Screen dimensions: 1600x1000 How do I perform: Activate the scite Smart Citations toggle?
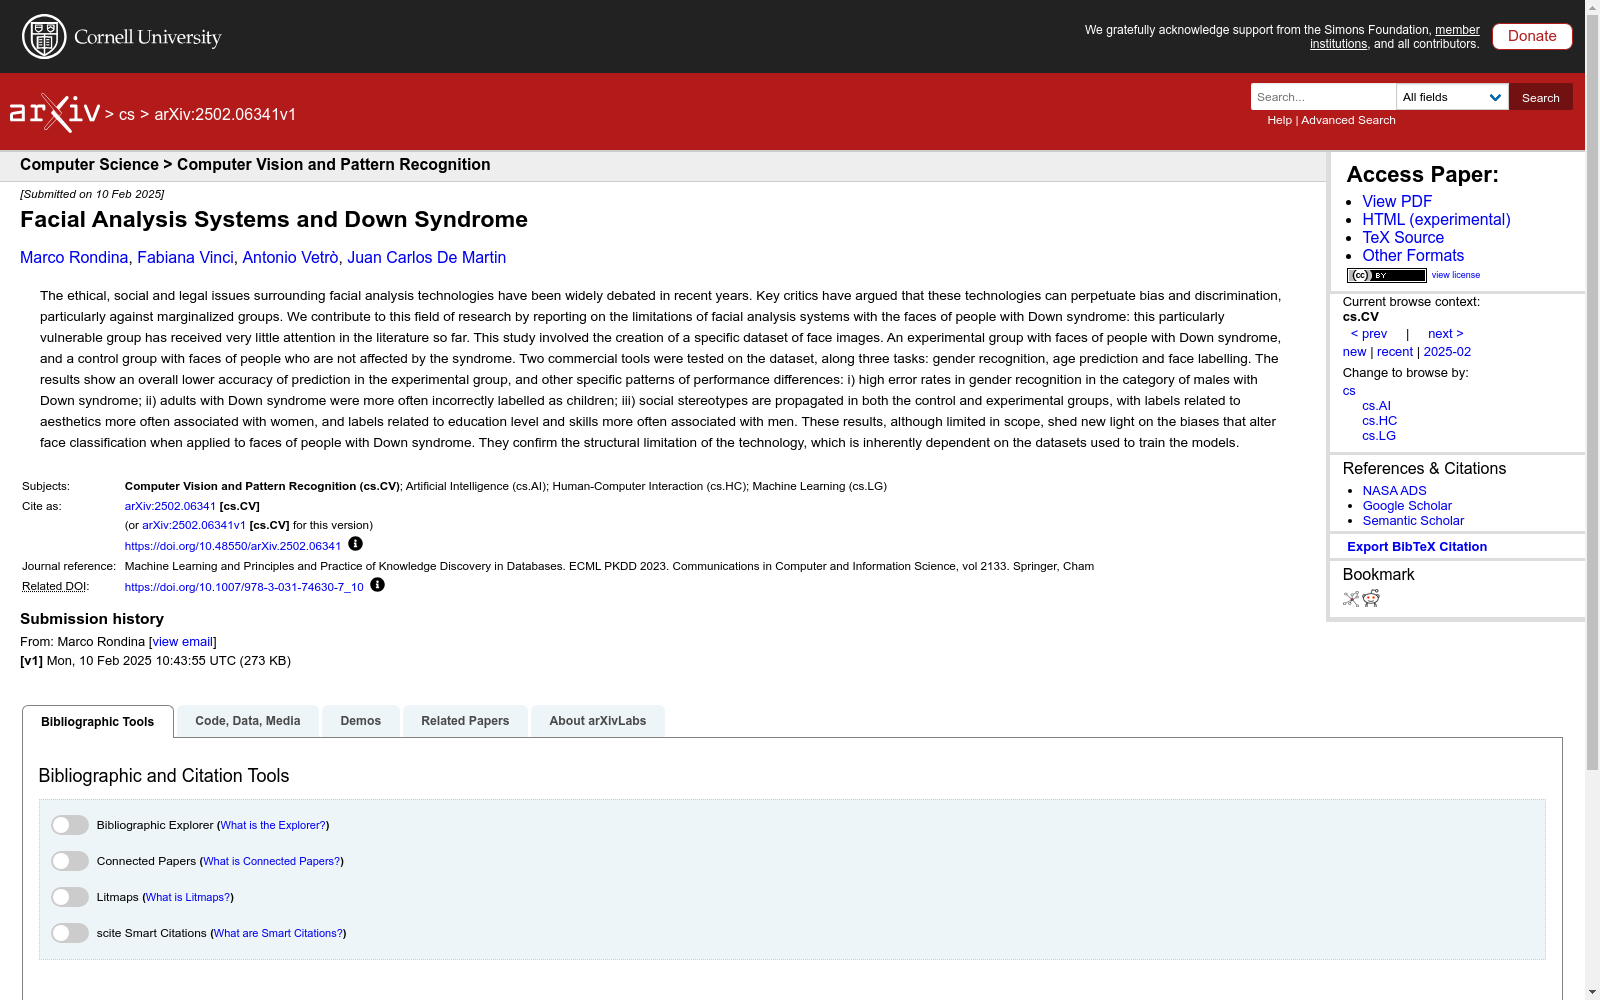pos(70,933)
